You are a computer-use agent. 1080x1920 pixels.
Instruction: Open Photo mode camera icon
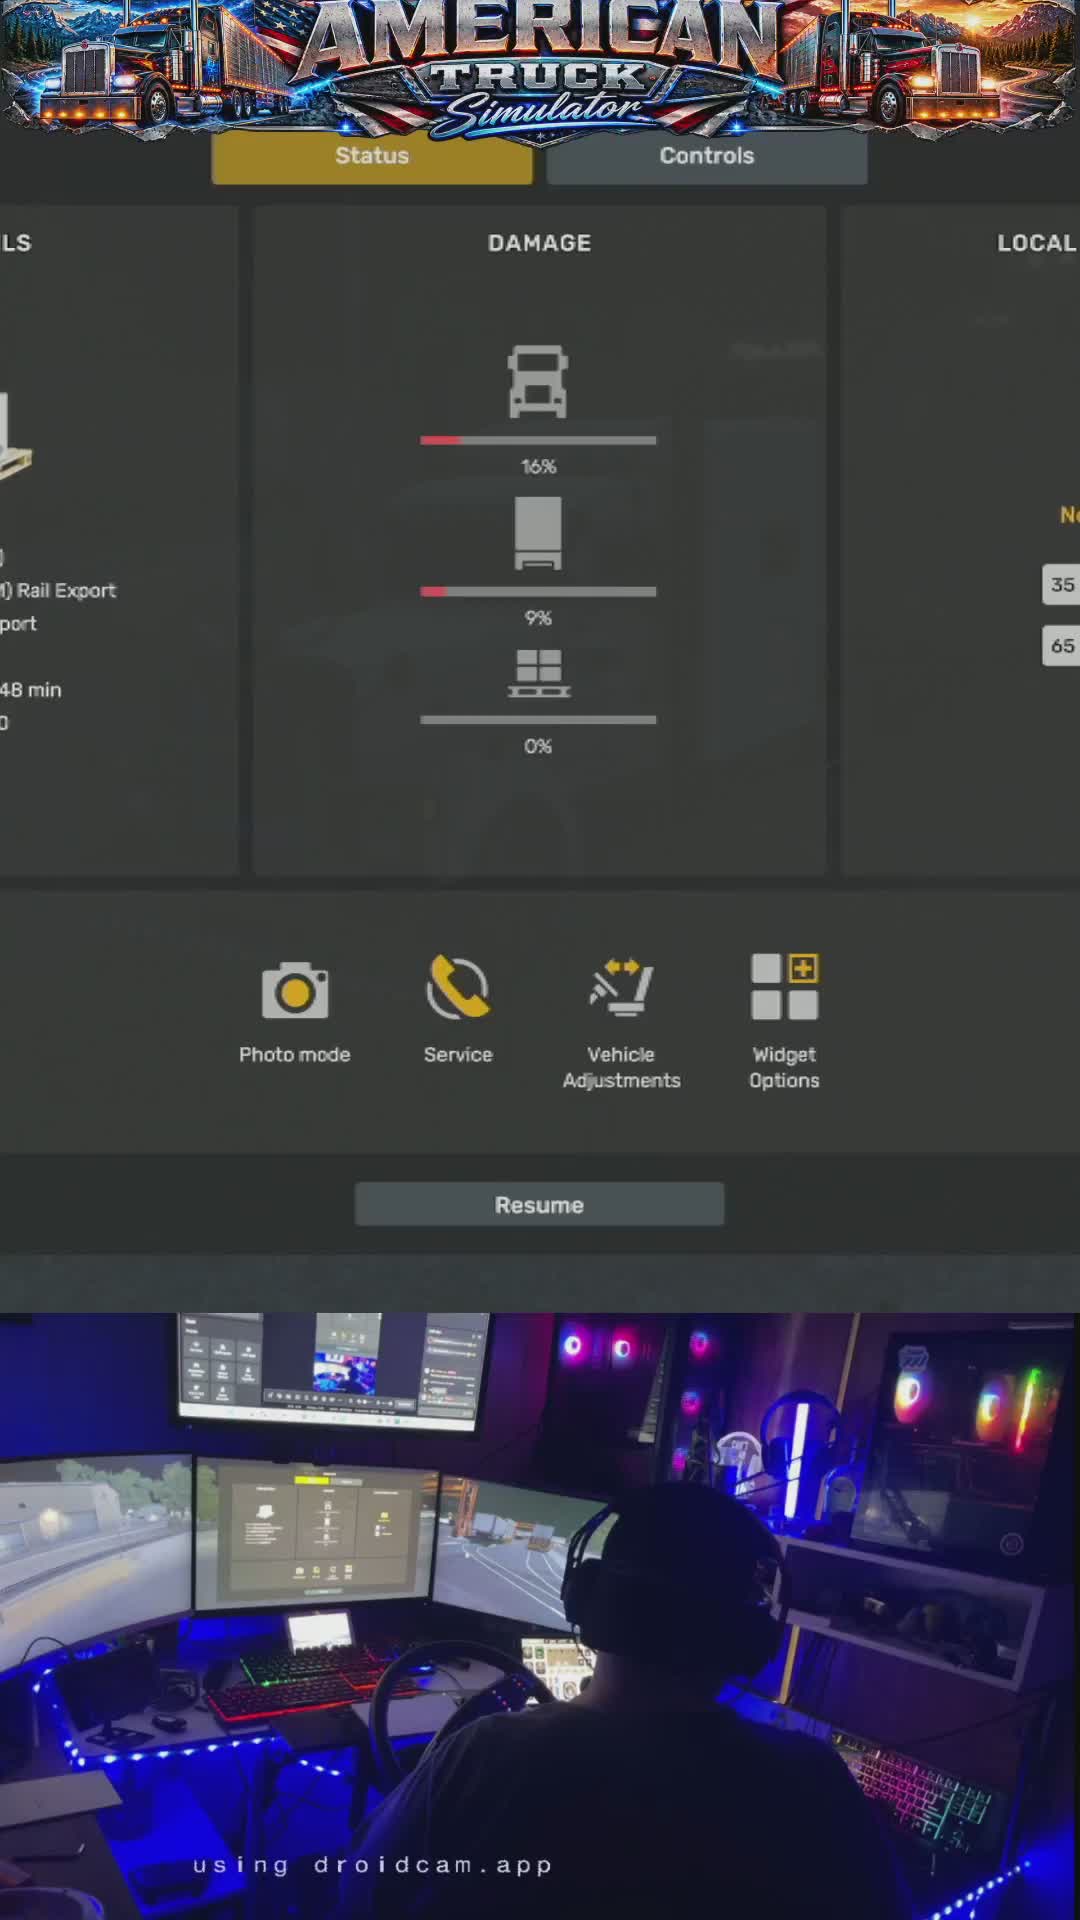pos(295,991)
